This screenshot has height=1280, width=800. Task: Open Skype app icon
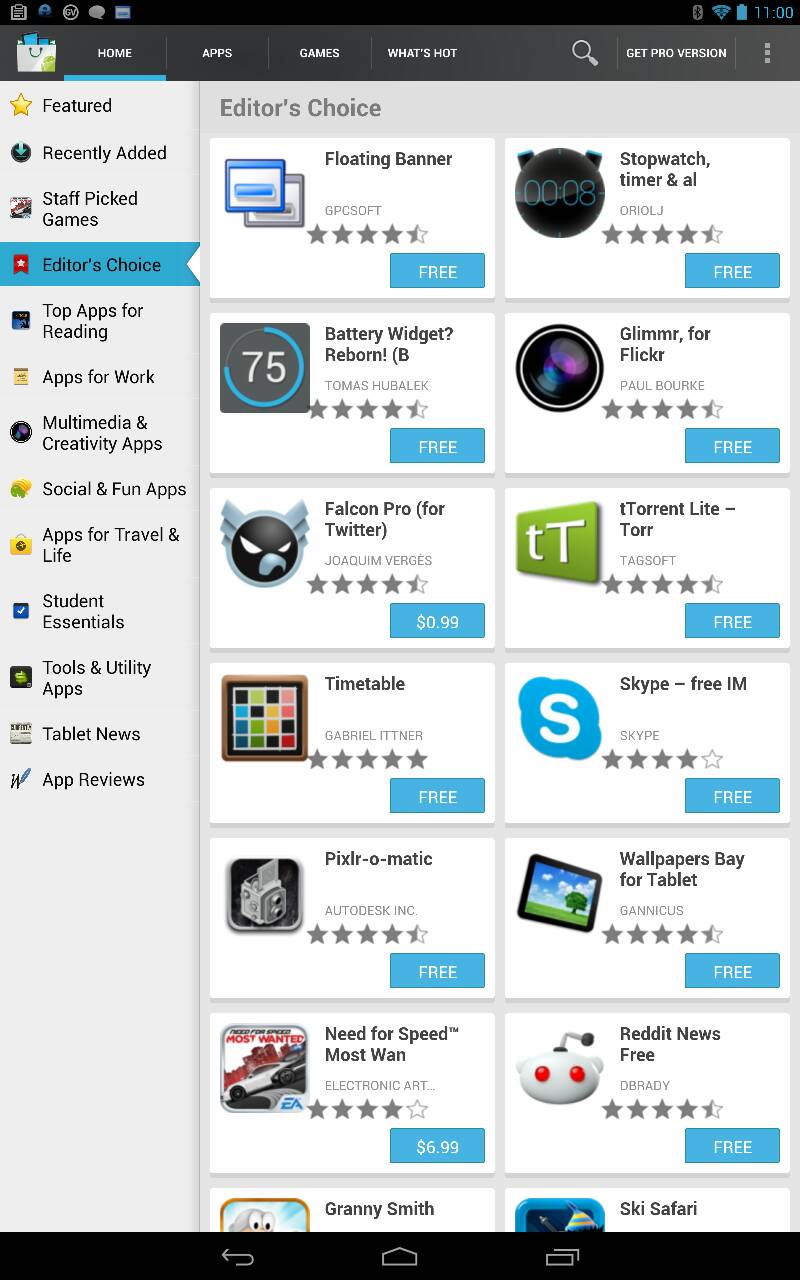[x=560, y=719]
